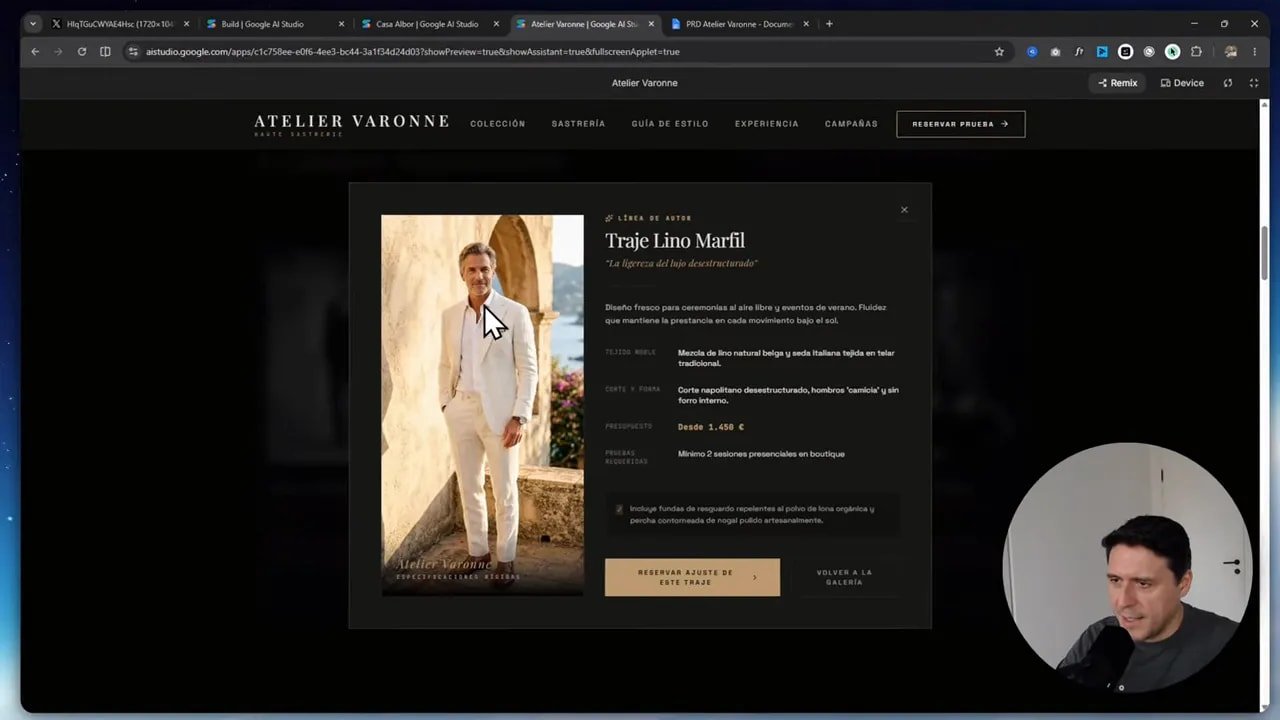Open a new tab with plus button

829,24
